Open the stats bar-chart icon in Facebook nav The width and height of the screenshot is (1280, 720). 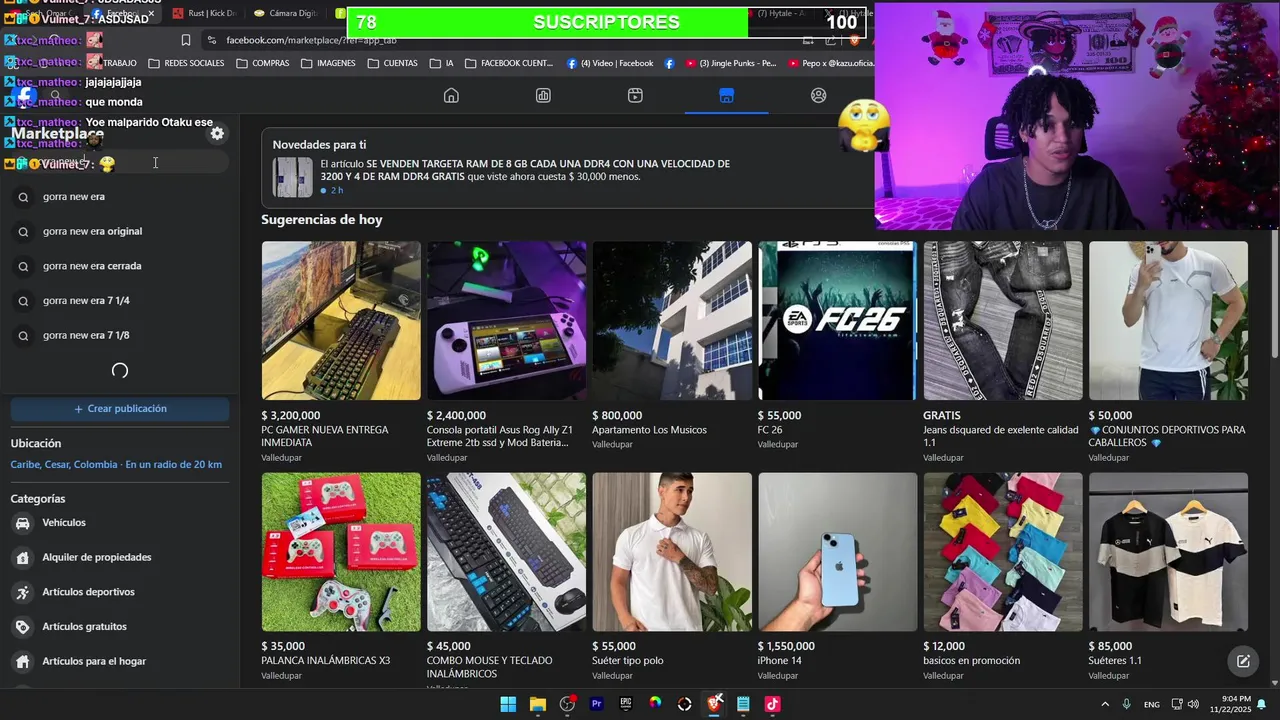pyautogui.click(x=543, y=95)
